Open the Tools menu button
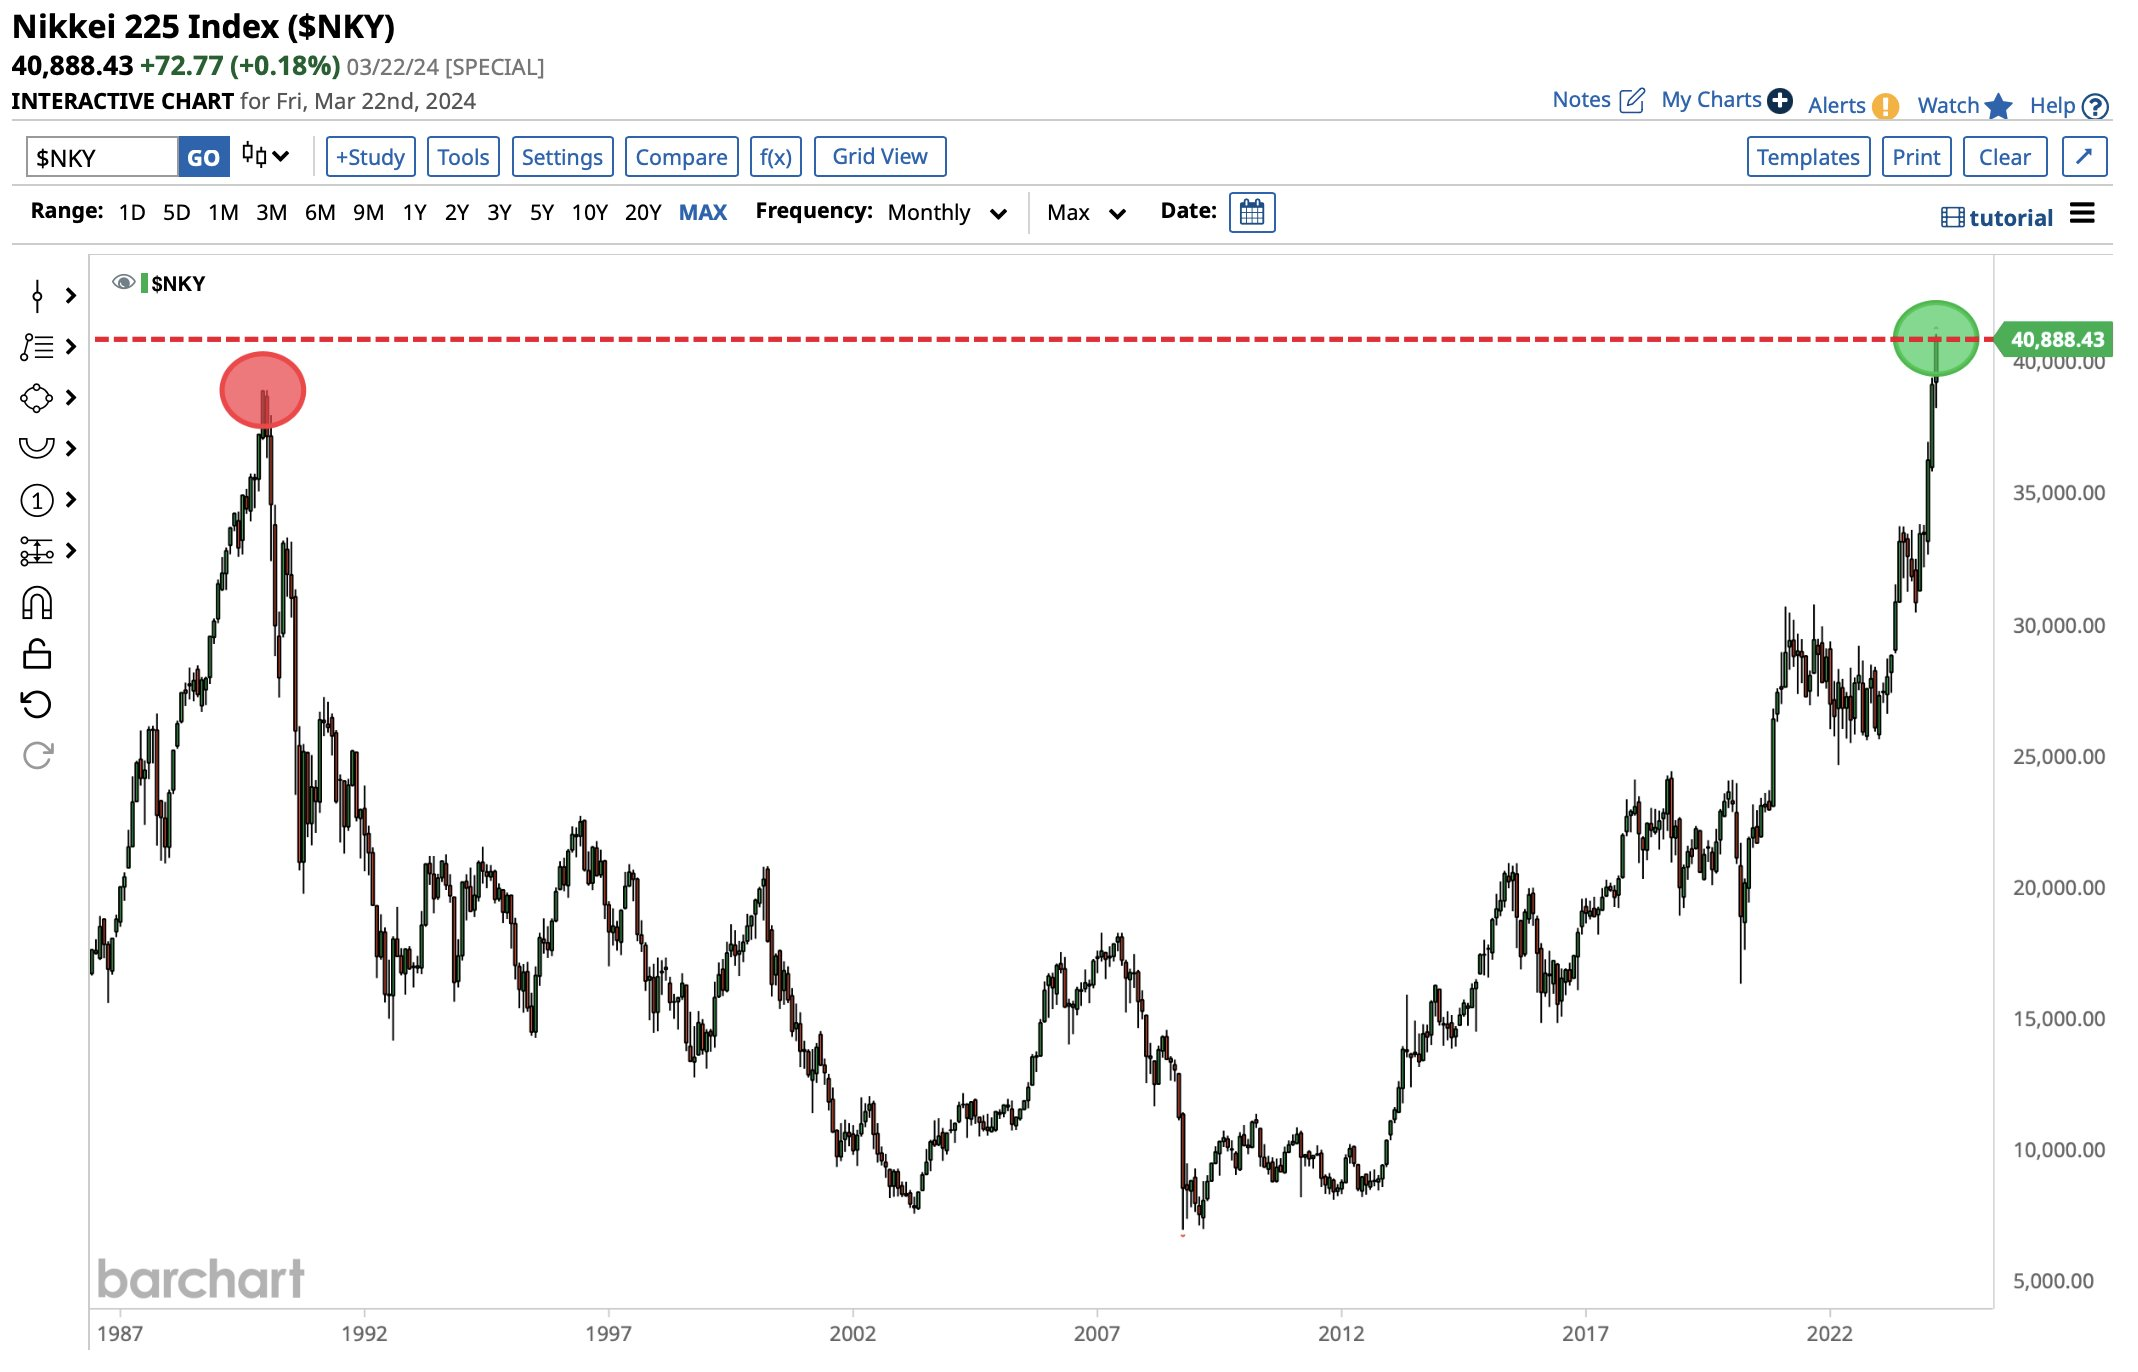Image resolution: width=2138 pixels, height=1372 pixels. point(463,157)
